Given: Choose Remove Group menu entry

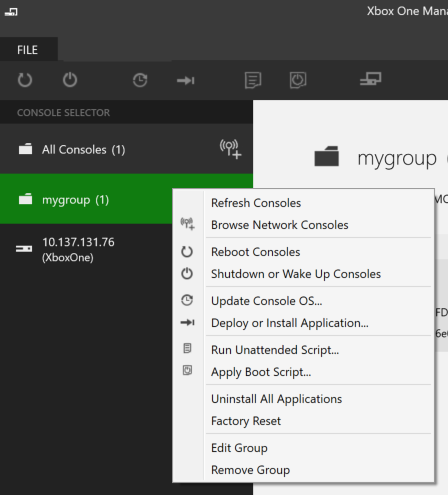Looking at the screenshot, I should (x=250, y=470).
